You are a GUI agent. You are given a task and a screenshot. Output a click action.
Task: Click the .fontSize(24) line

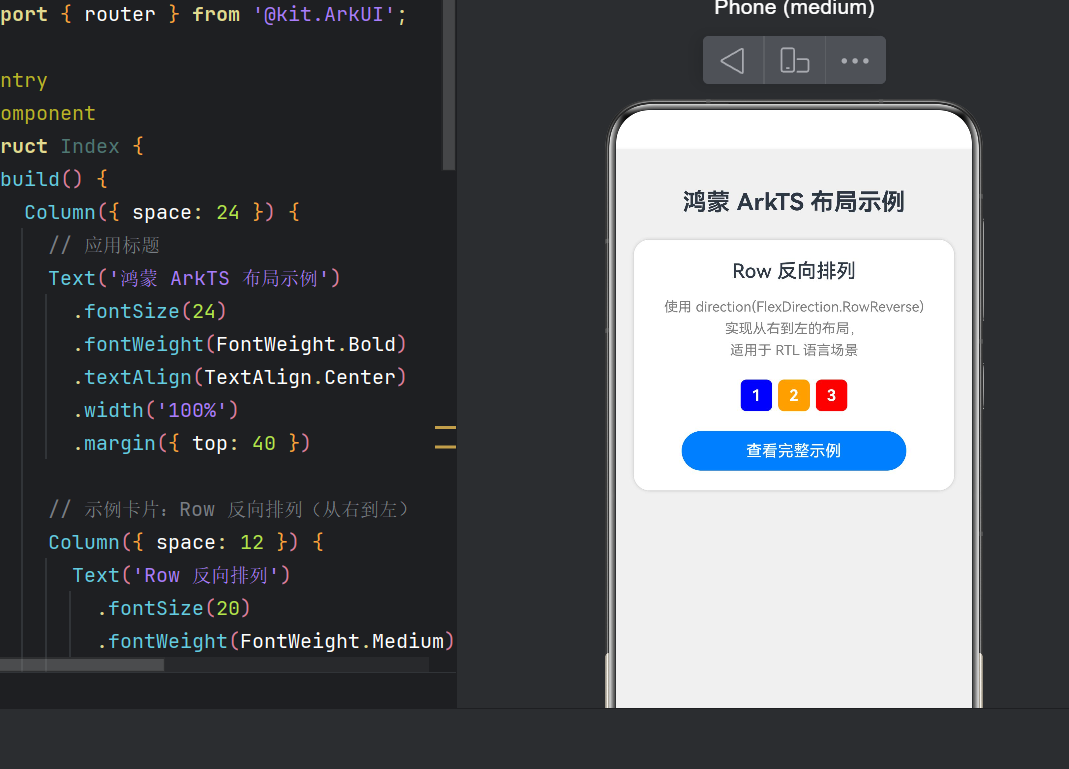point(150,312)
